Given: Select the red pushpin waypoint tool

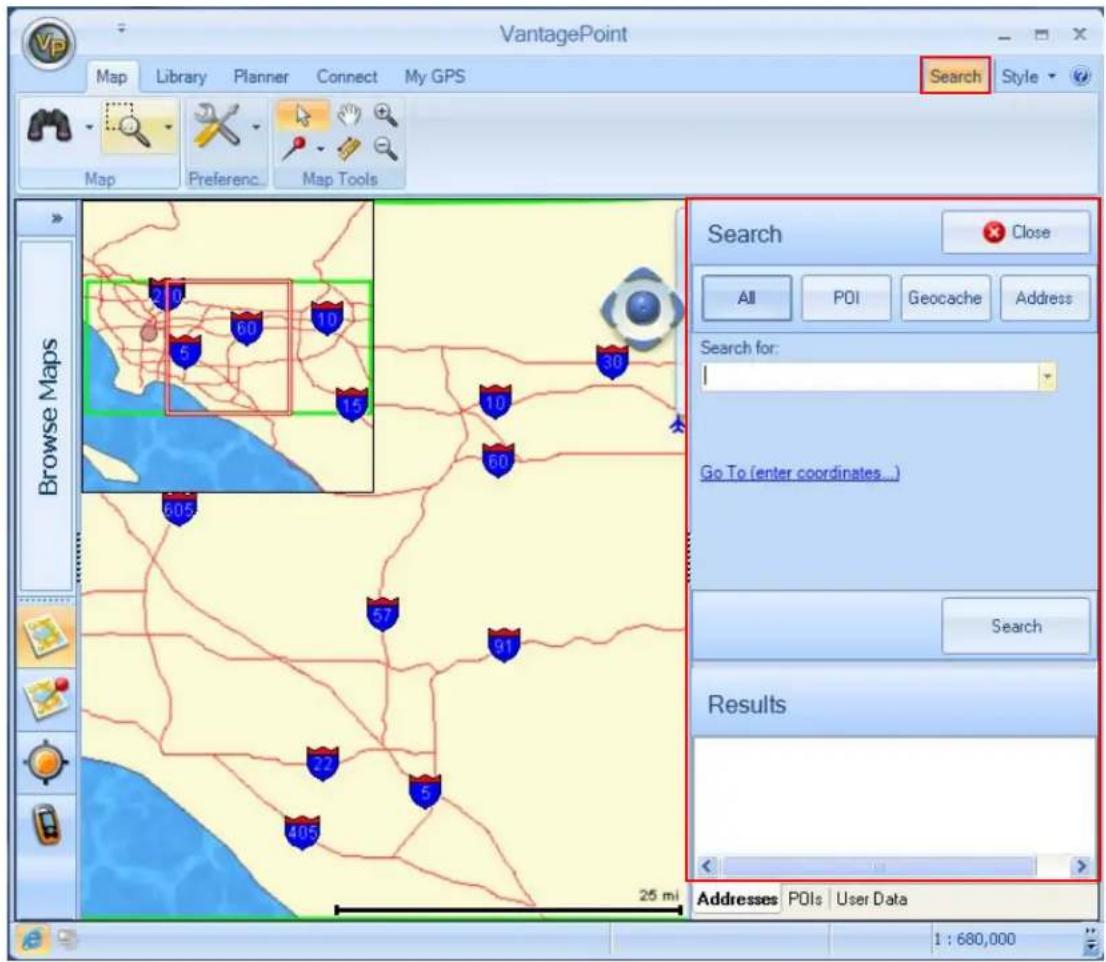Looking at the screenshot, I should (294, 148).
